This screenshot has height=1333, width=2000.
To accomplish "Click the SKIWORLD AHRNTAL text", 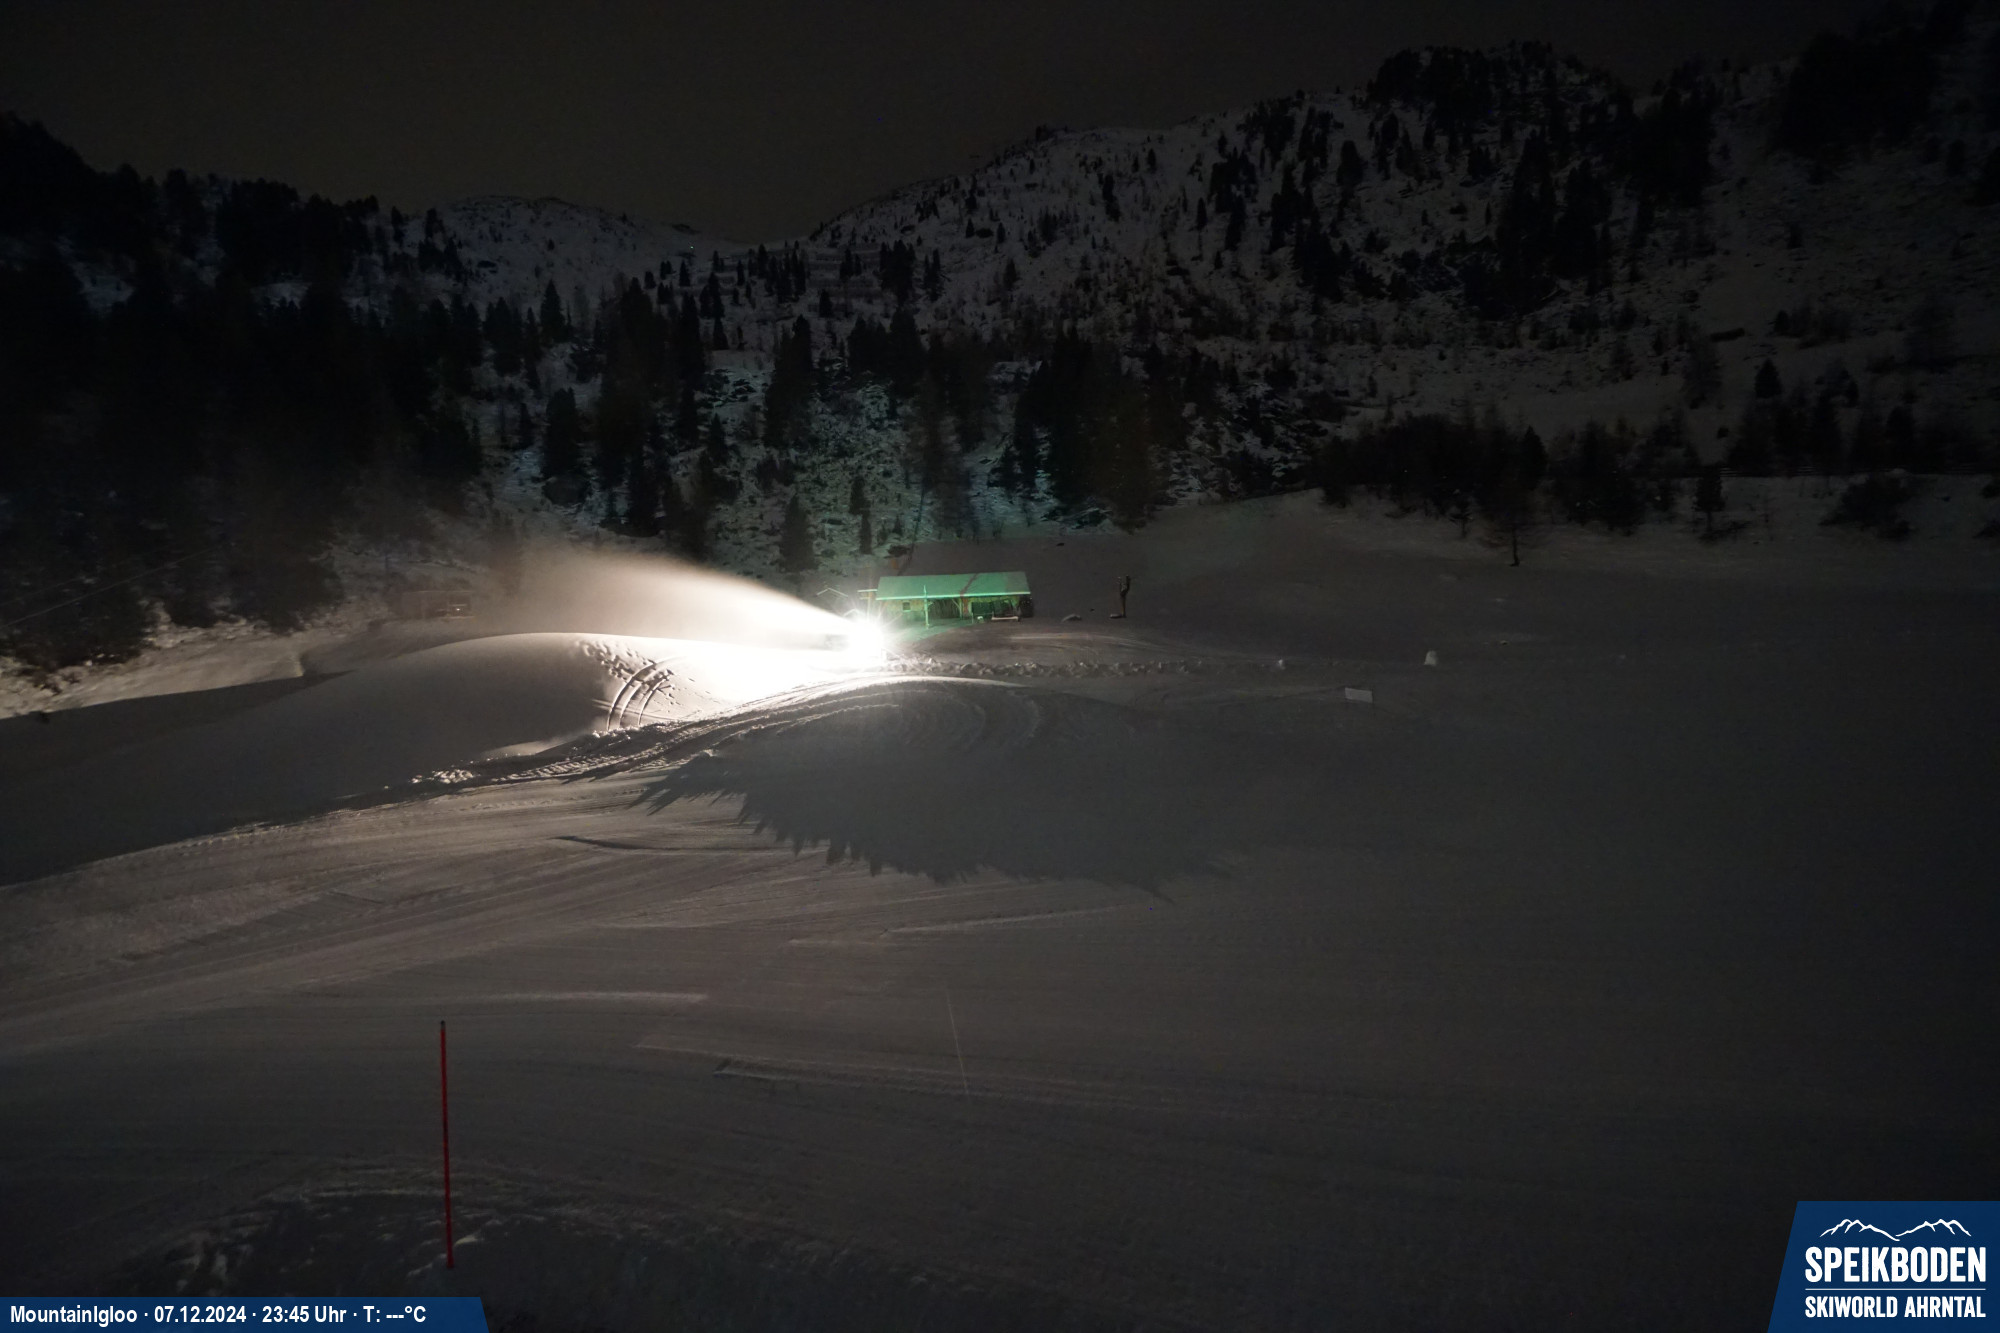I will coord(1894,1306).
